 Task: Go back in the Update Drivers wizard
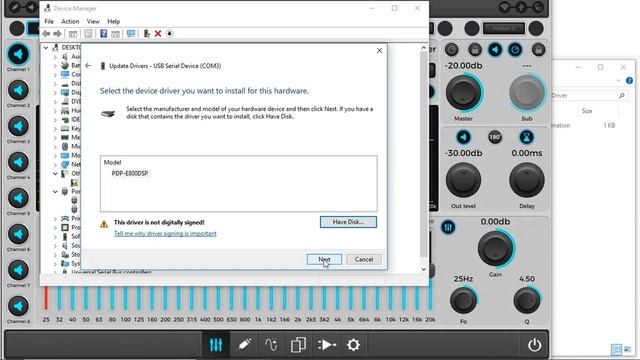click(88, 65)
